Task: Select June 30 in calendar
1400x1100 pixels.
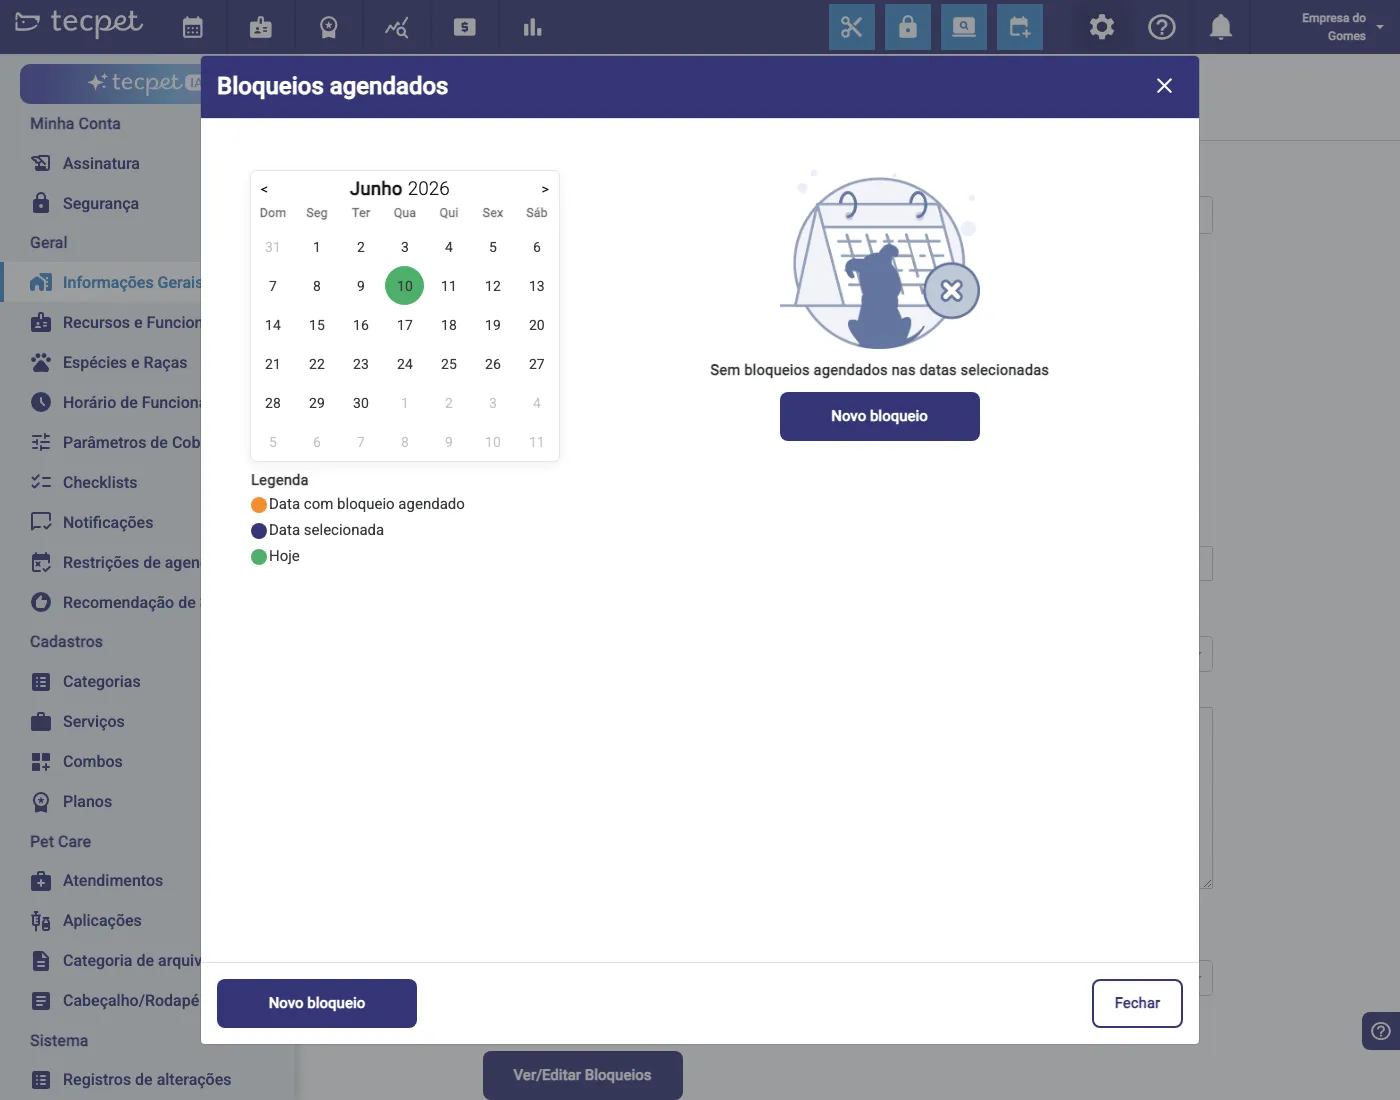Action: point(361,403)
